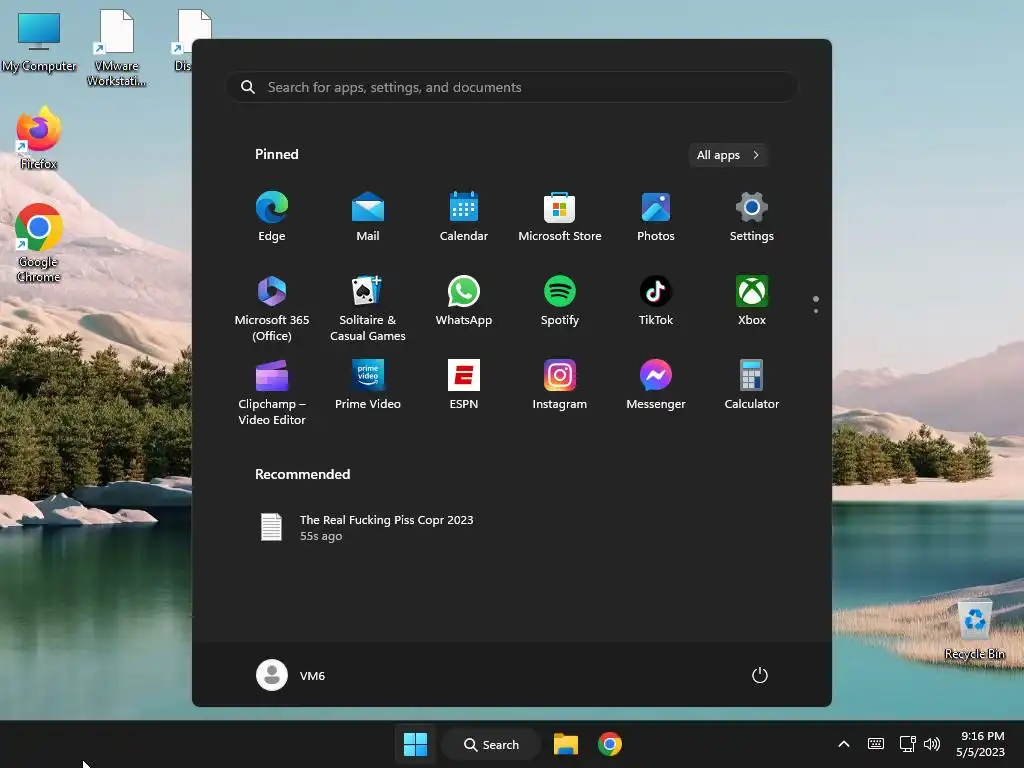Select Google Chrome desktop shortcut
Image resolution: width=1024 pixels, height=768 pixels.
pyautogui.click(x=39, y=243)
